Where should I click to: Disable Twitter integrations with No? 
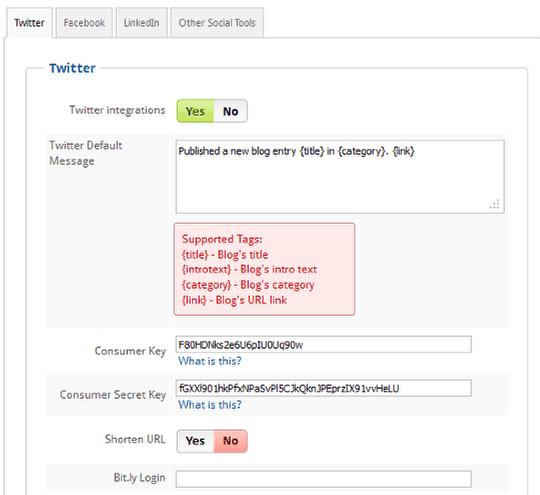[x=230, y=111]
